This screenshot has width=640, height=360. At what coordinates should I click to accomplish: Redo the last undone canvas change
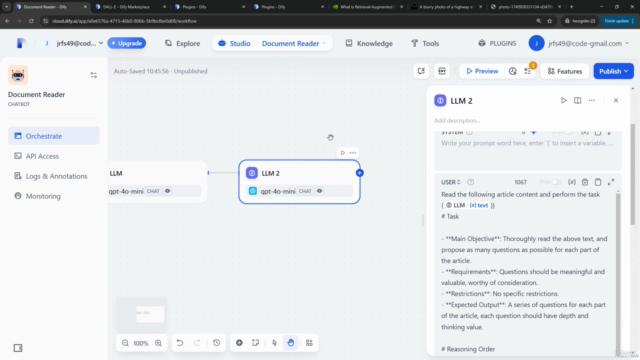point(197,343)
